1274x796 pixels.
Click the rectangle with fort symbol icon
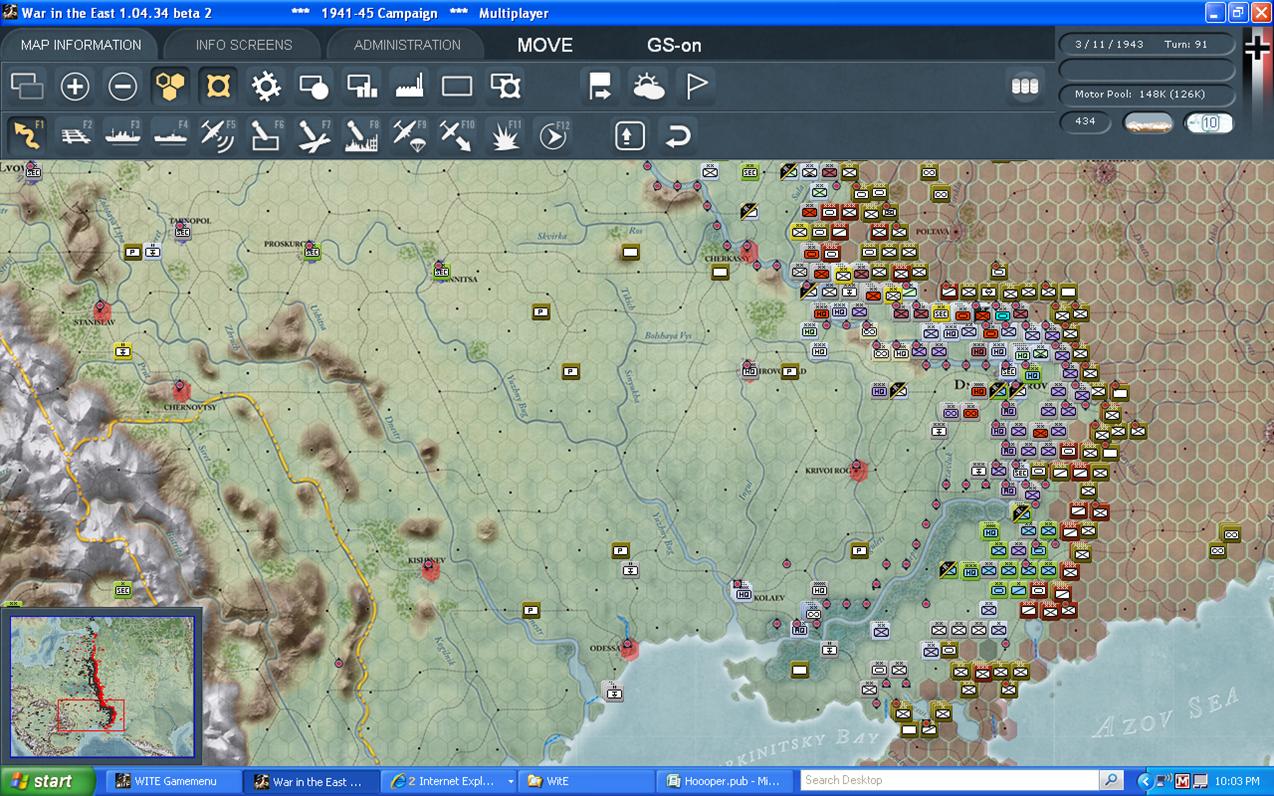pos(505,87)
